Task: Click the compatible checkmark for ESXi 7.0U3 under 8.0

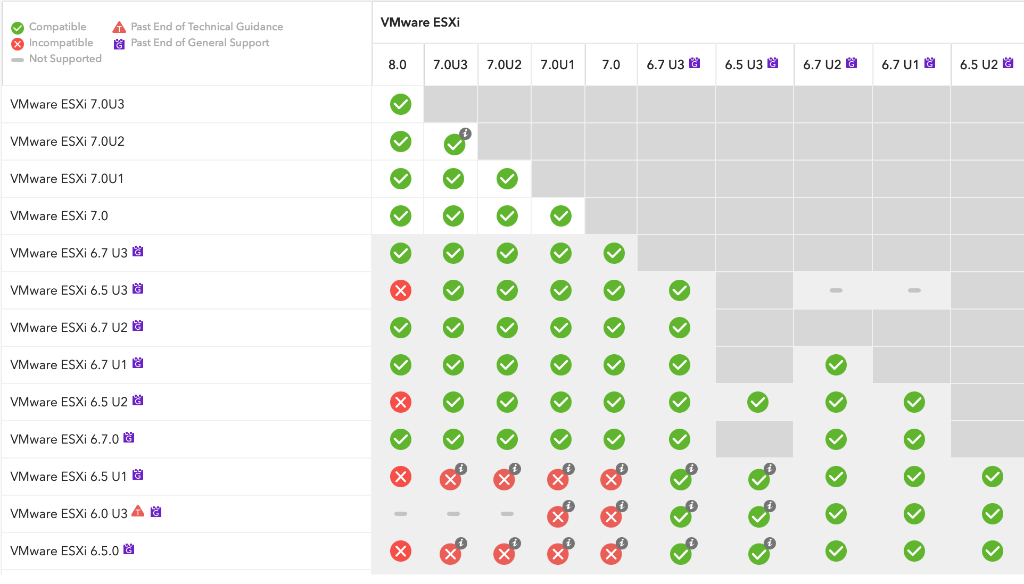Action: 400,104
